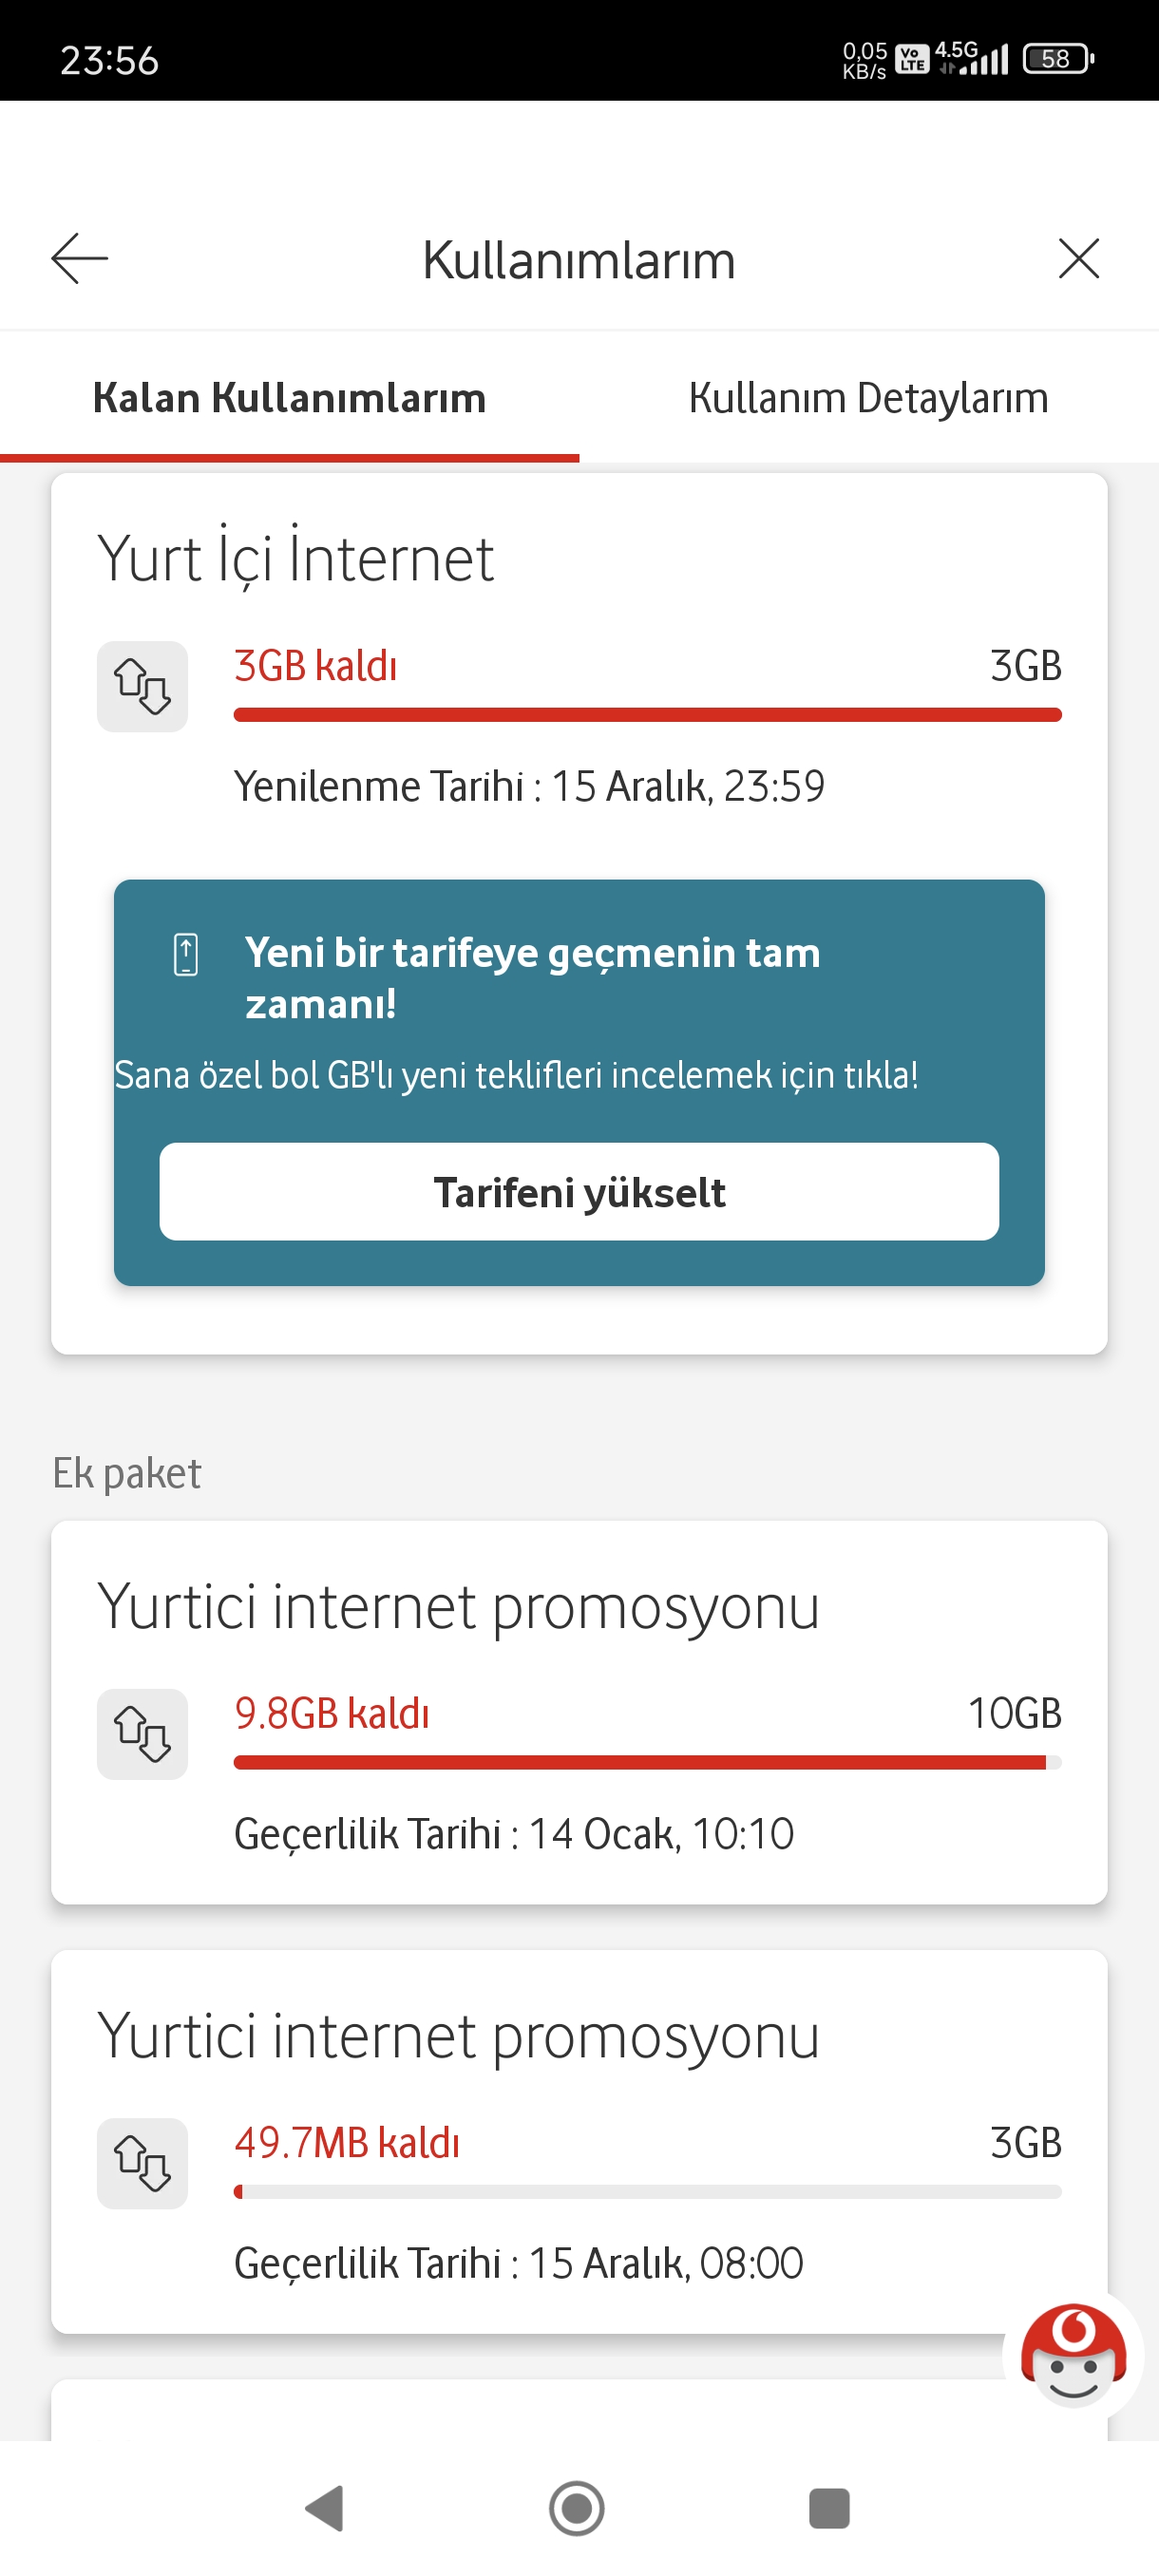Image resolution: width=1159 pixels, height=2576 pixels.
Task: Switch to Kullanım Detaylarım tab
Action: pos(868,398)
